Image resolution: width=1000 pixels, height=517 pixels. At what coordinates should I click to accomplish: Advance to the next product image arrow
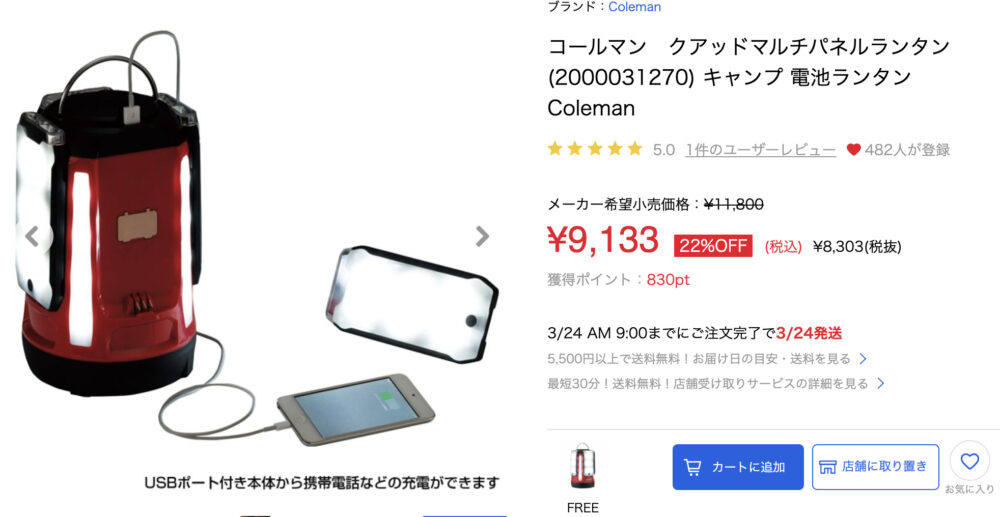(482, 237)
